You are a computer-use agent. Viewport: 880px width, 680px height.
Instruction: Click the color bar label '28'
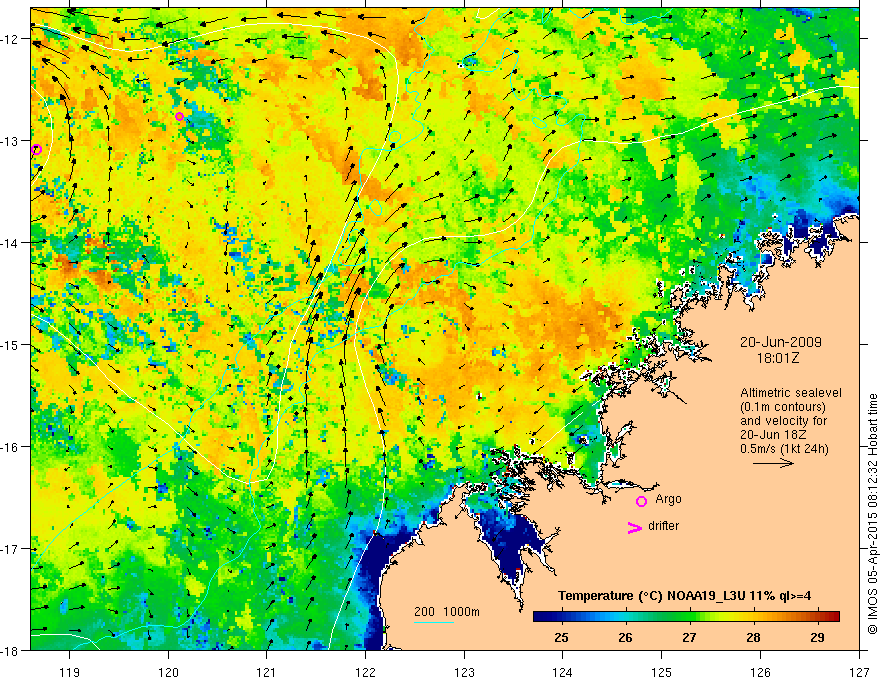pyautogui.click(x=753, y=637)
